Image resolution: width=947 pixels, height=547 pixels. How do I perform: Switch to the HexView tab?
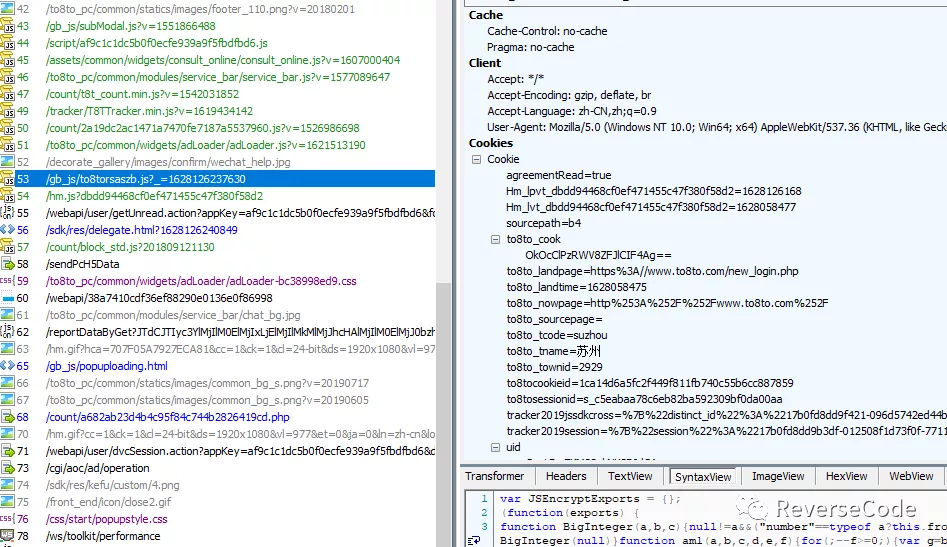click(x=846, y=476)
